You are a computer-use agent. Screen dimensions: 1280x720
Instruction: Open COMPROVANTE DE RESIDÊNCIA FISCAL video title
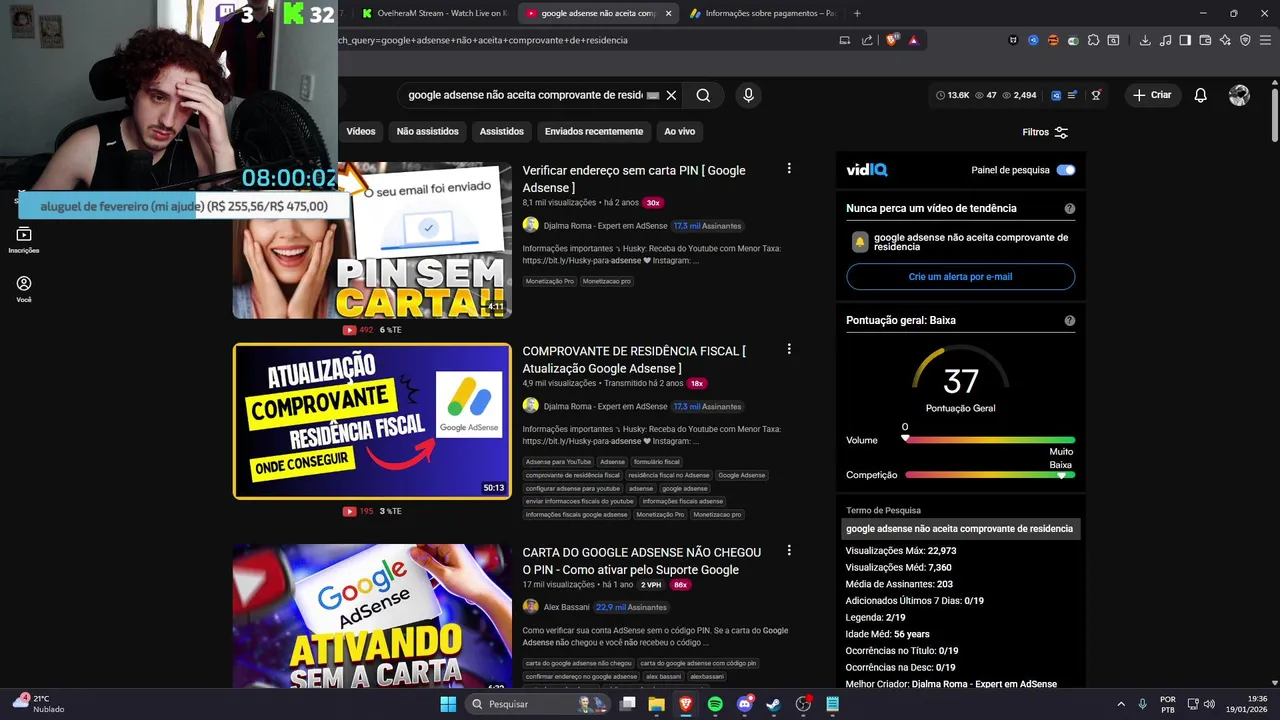pyautogui.click(x=634, y=360)
